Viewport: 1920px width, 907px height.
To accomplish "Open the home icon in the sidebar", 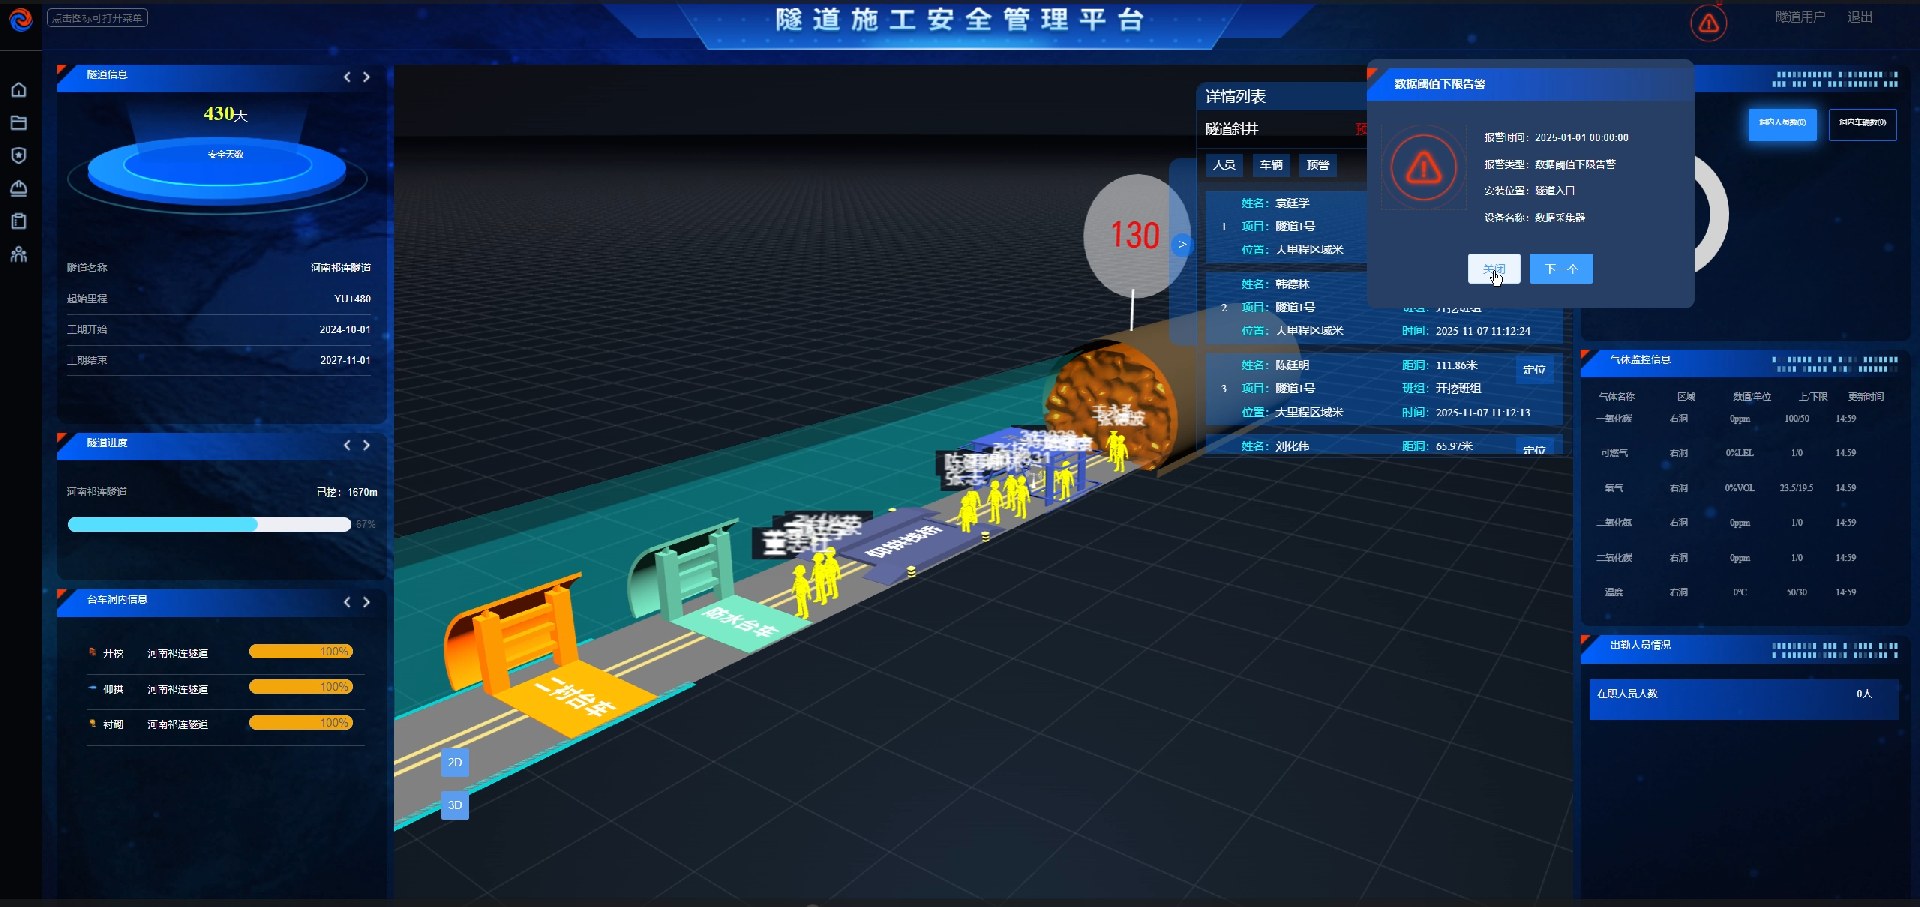I will [19, 90].
